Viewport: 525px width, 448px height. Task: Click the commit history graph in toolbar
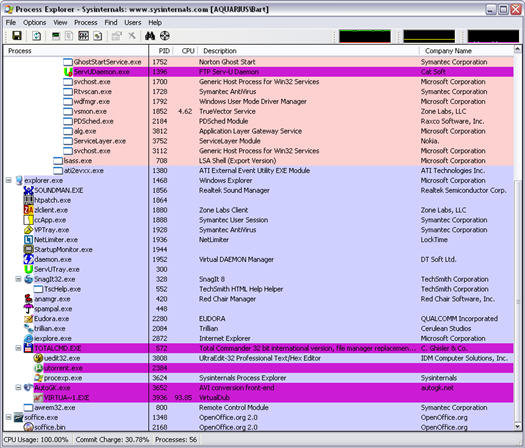coord(429,36)
